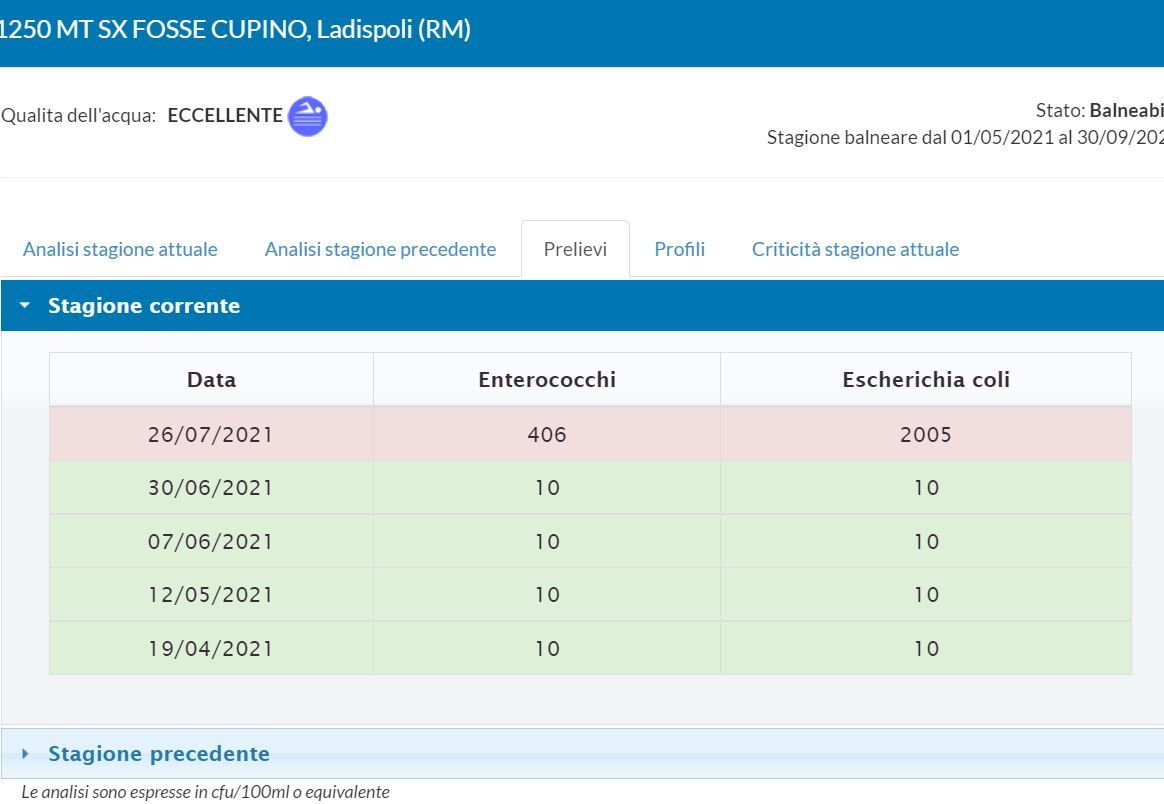Click the Qualita dell'acqua label
Screen dimensions: 1164x804
pyautogui.click(x=79, y=116)
